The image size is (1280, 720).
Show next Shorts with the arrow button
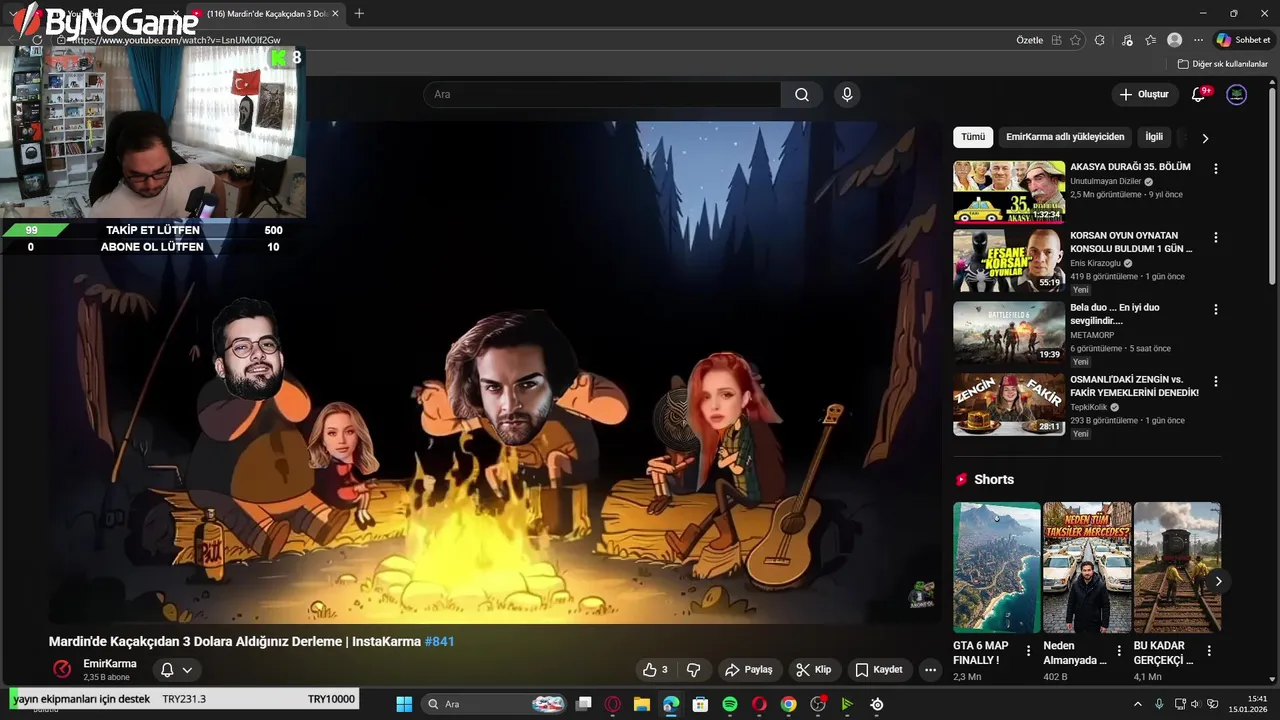point(1218,581)
